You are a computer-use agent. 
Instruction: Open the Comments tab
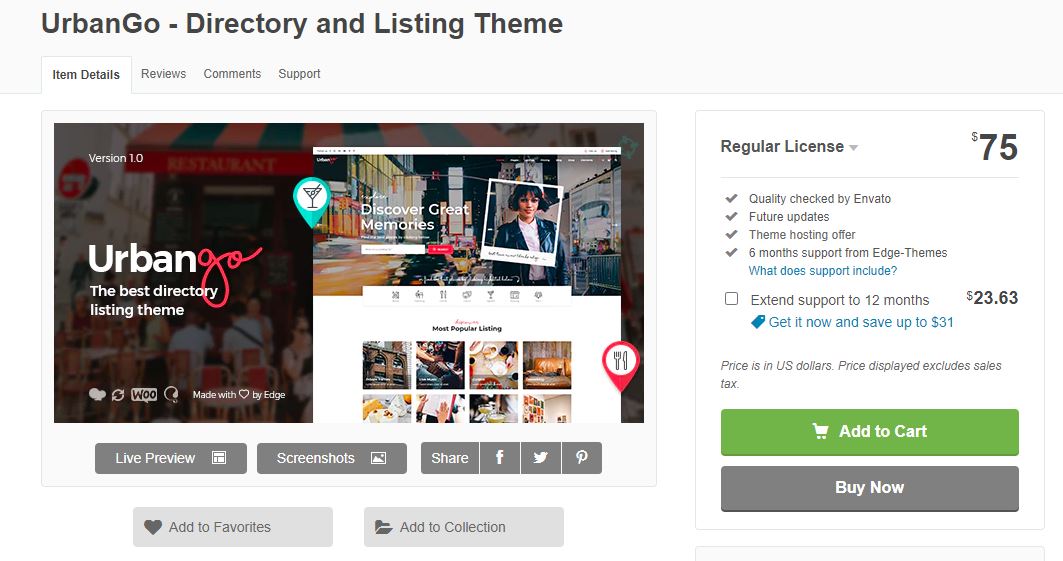pyautogui.click(x=232, y=74)
